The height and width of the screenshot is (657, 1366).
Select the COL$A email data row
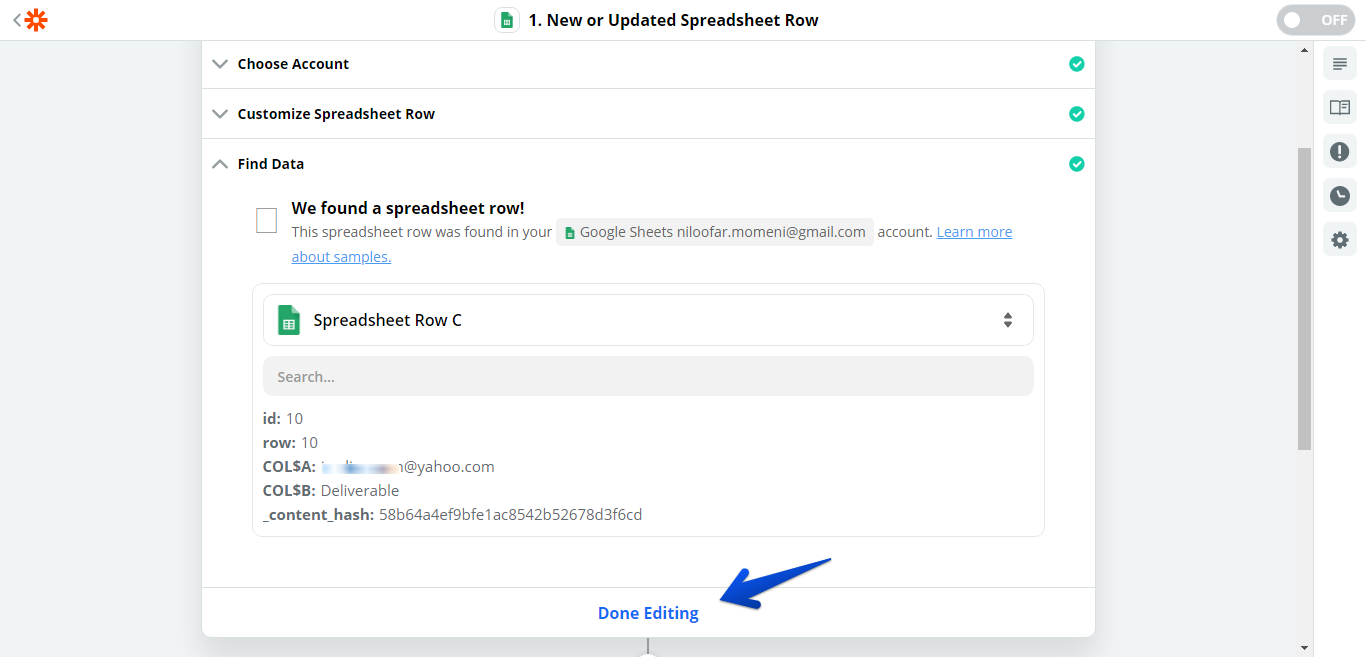point(379,467)
